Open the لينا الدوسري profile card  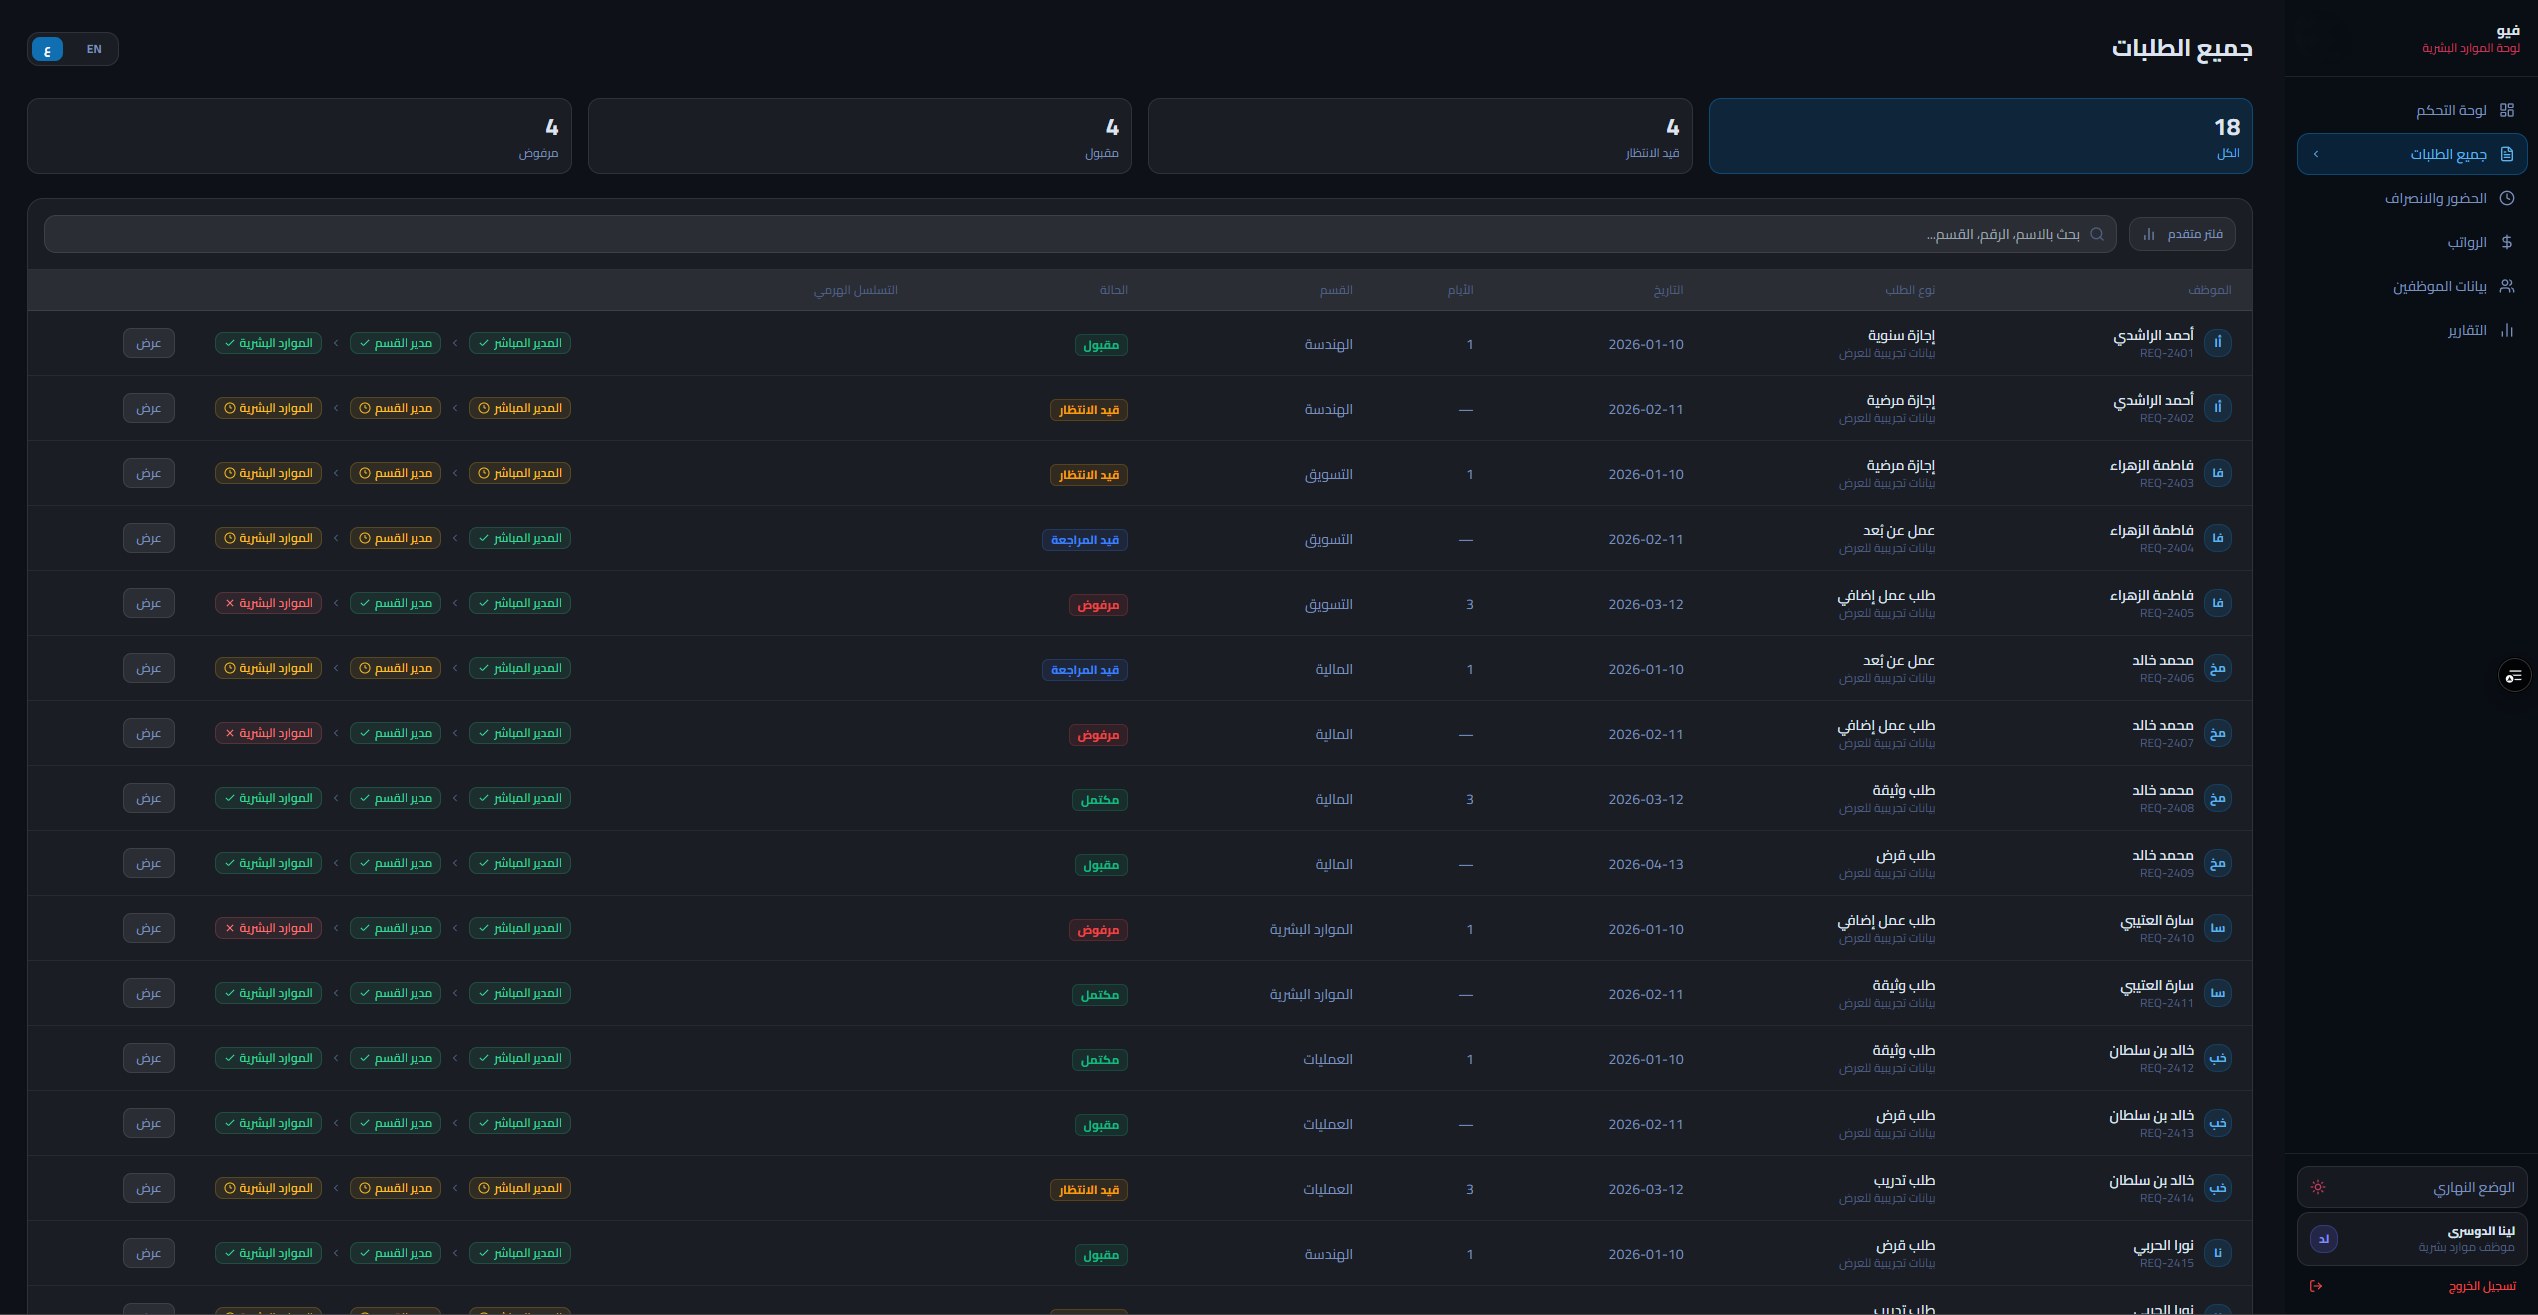tap(2412, 1239)
